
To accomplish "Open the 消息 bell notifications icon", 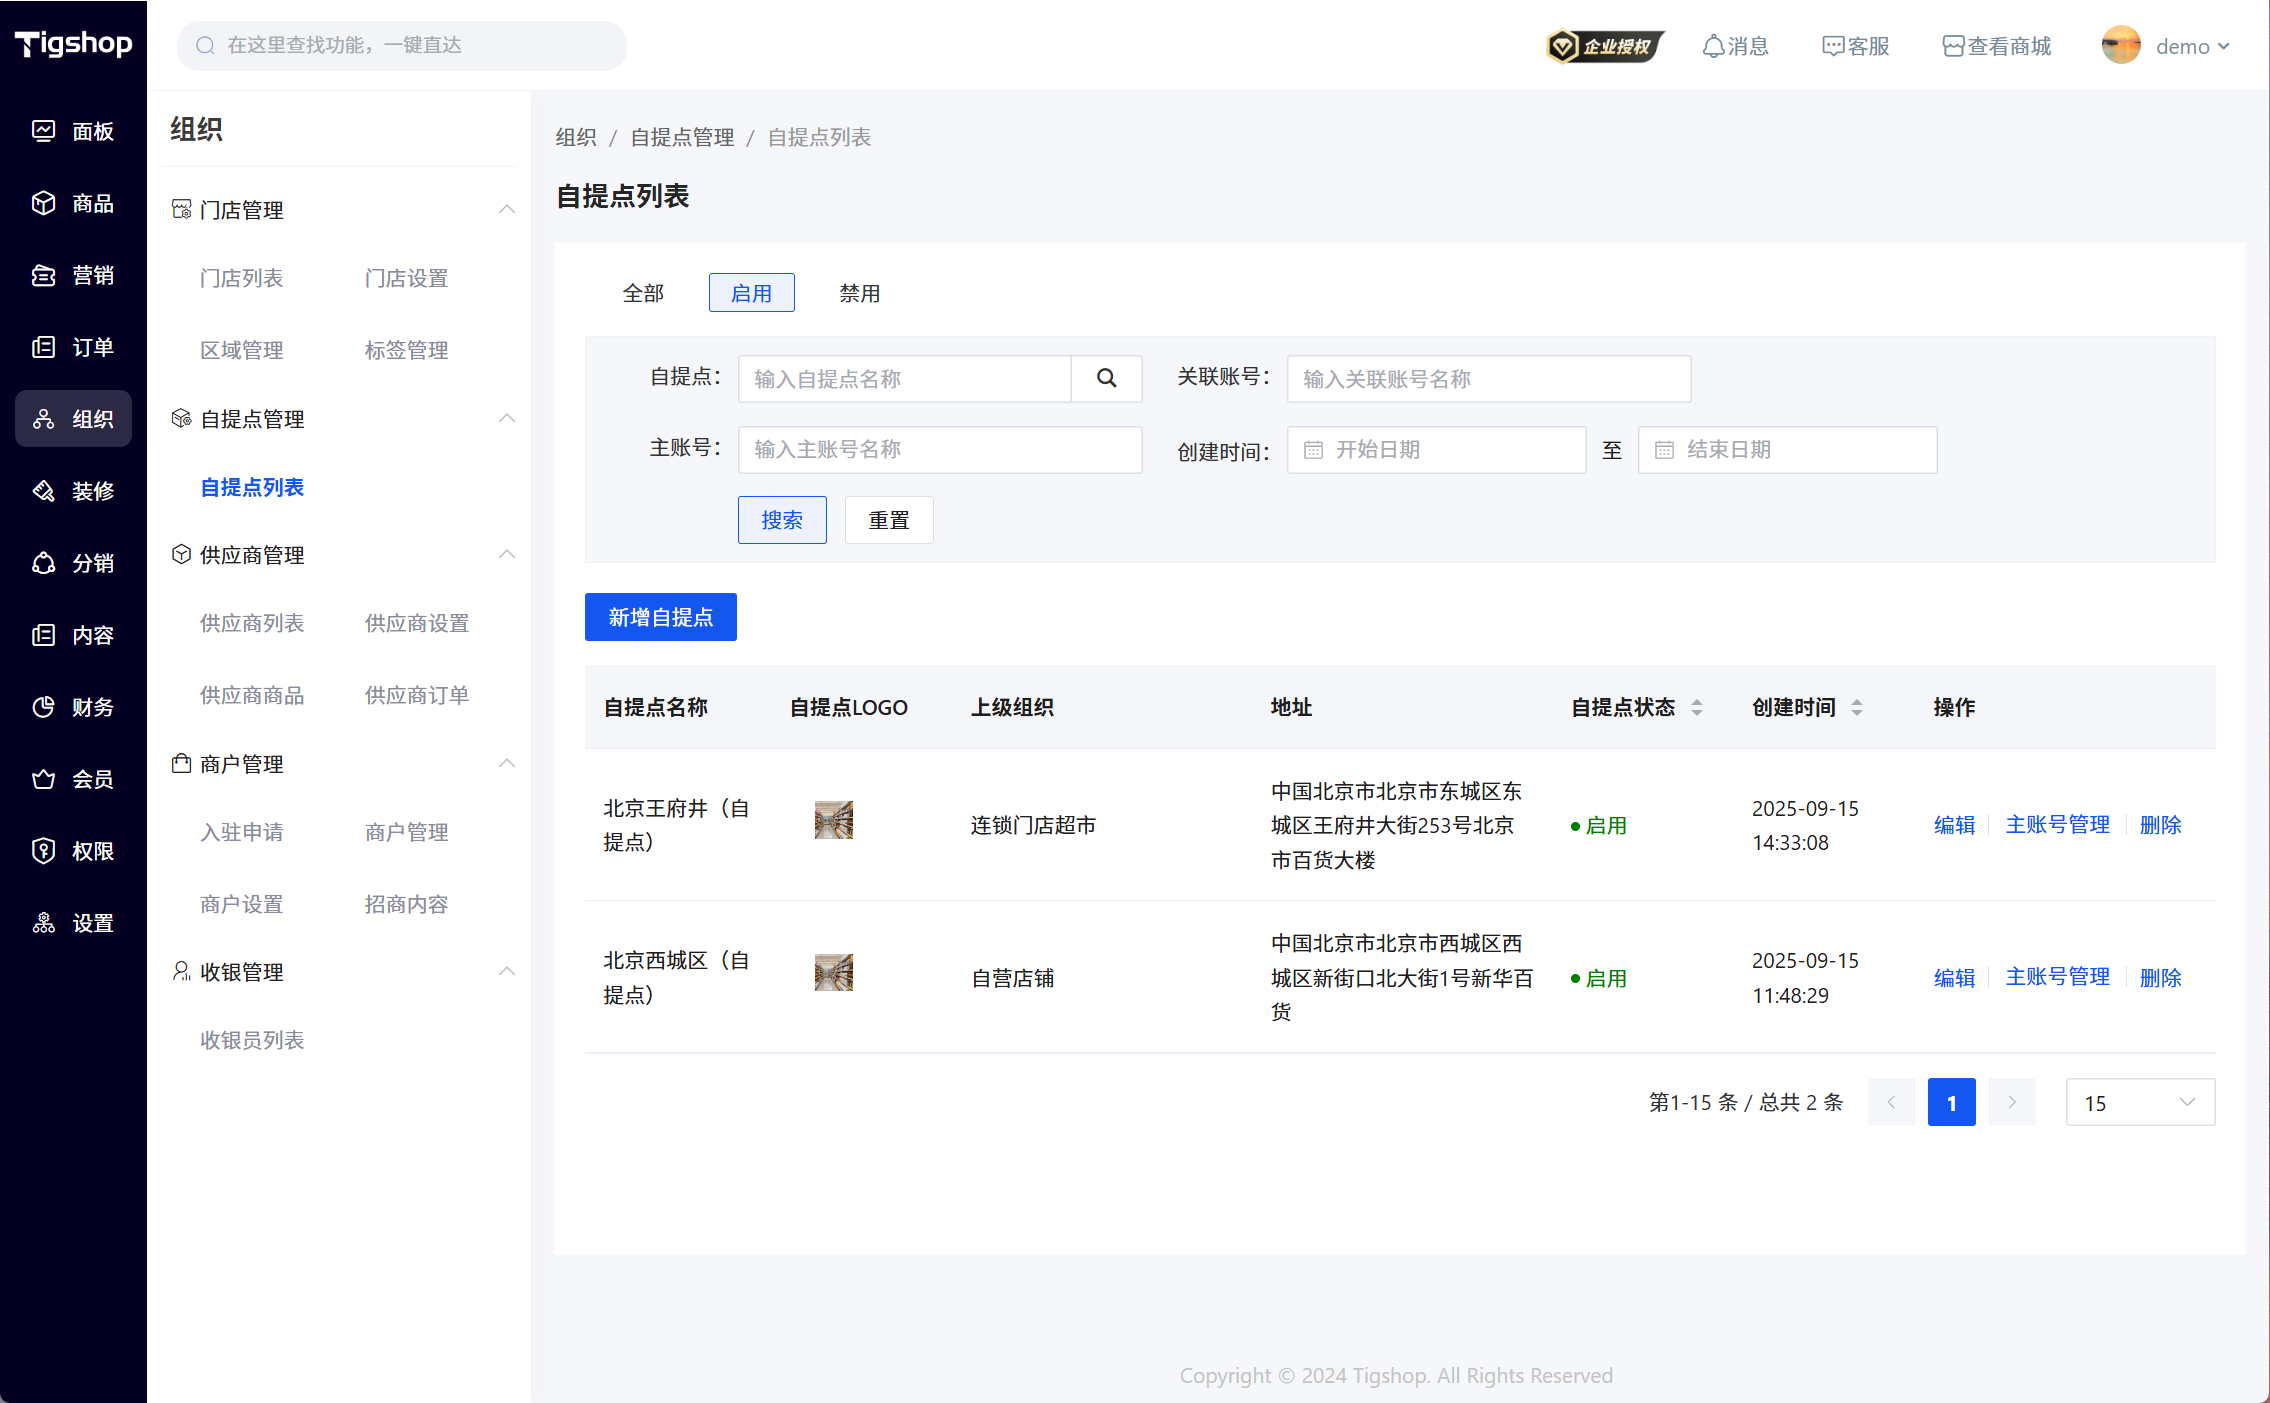I will (1714, 46).
